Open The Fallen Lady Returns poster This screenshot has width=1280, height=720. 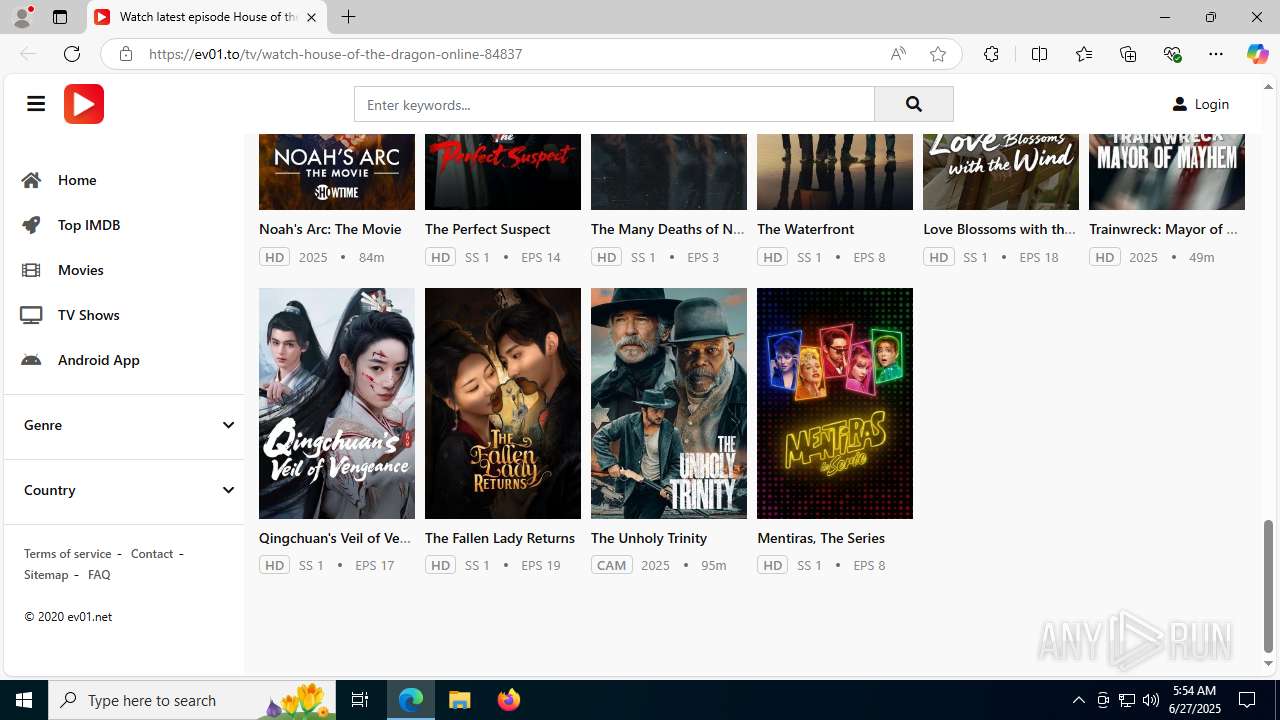(503, 403)
